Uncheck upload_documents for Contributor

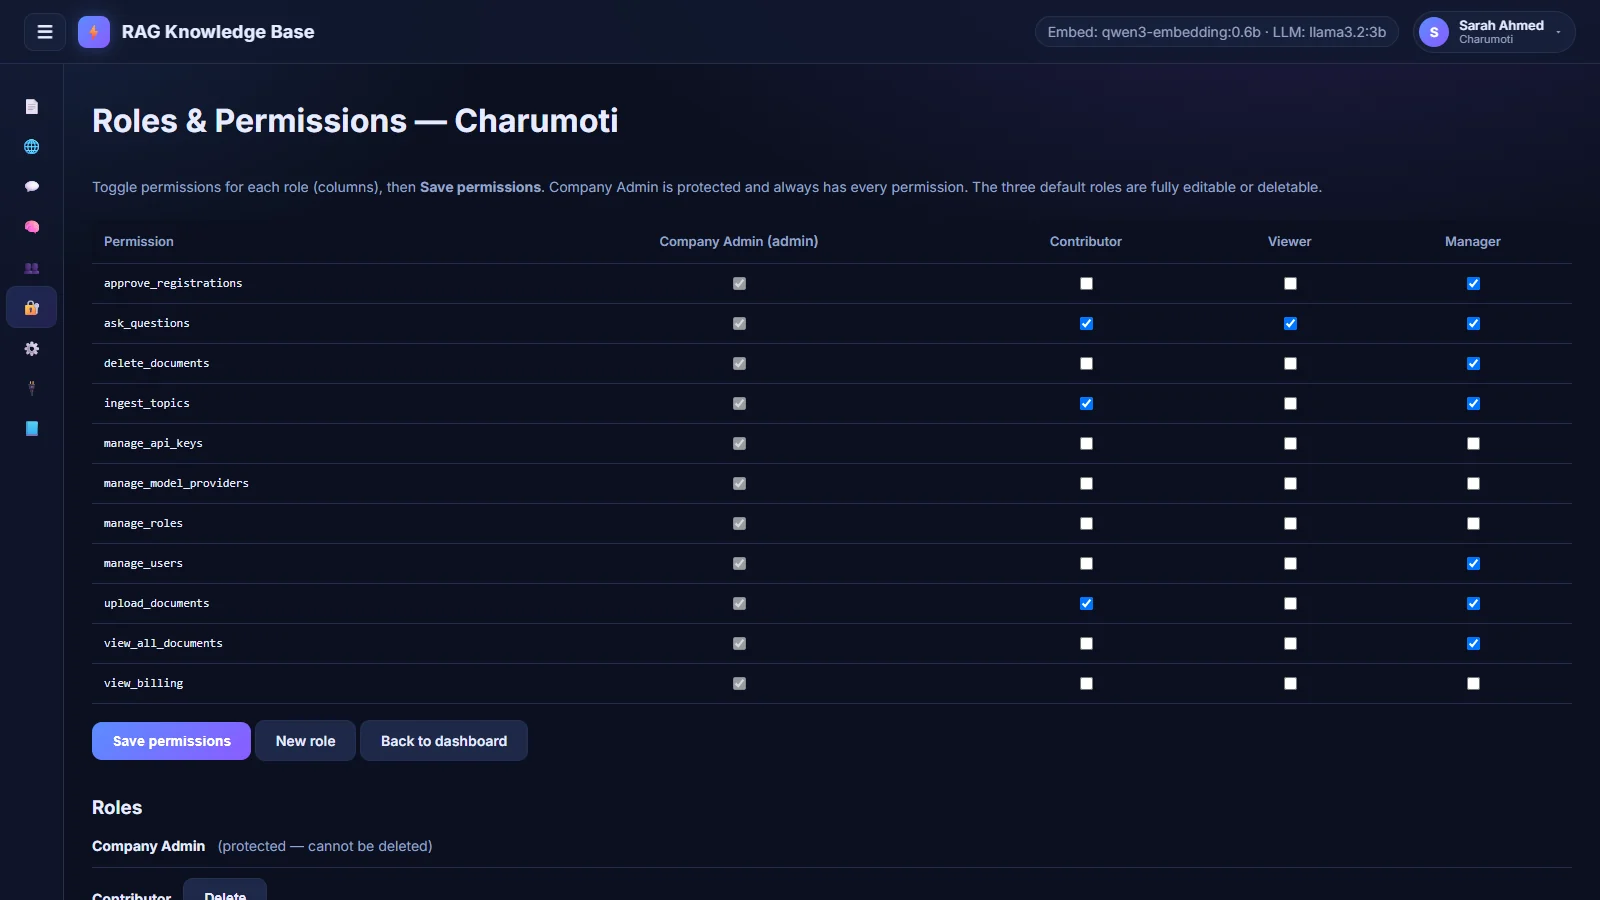[x=1086, y=603]
